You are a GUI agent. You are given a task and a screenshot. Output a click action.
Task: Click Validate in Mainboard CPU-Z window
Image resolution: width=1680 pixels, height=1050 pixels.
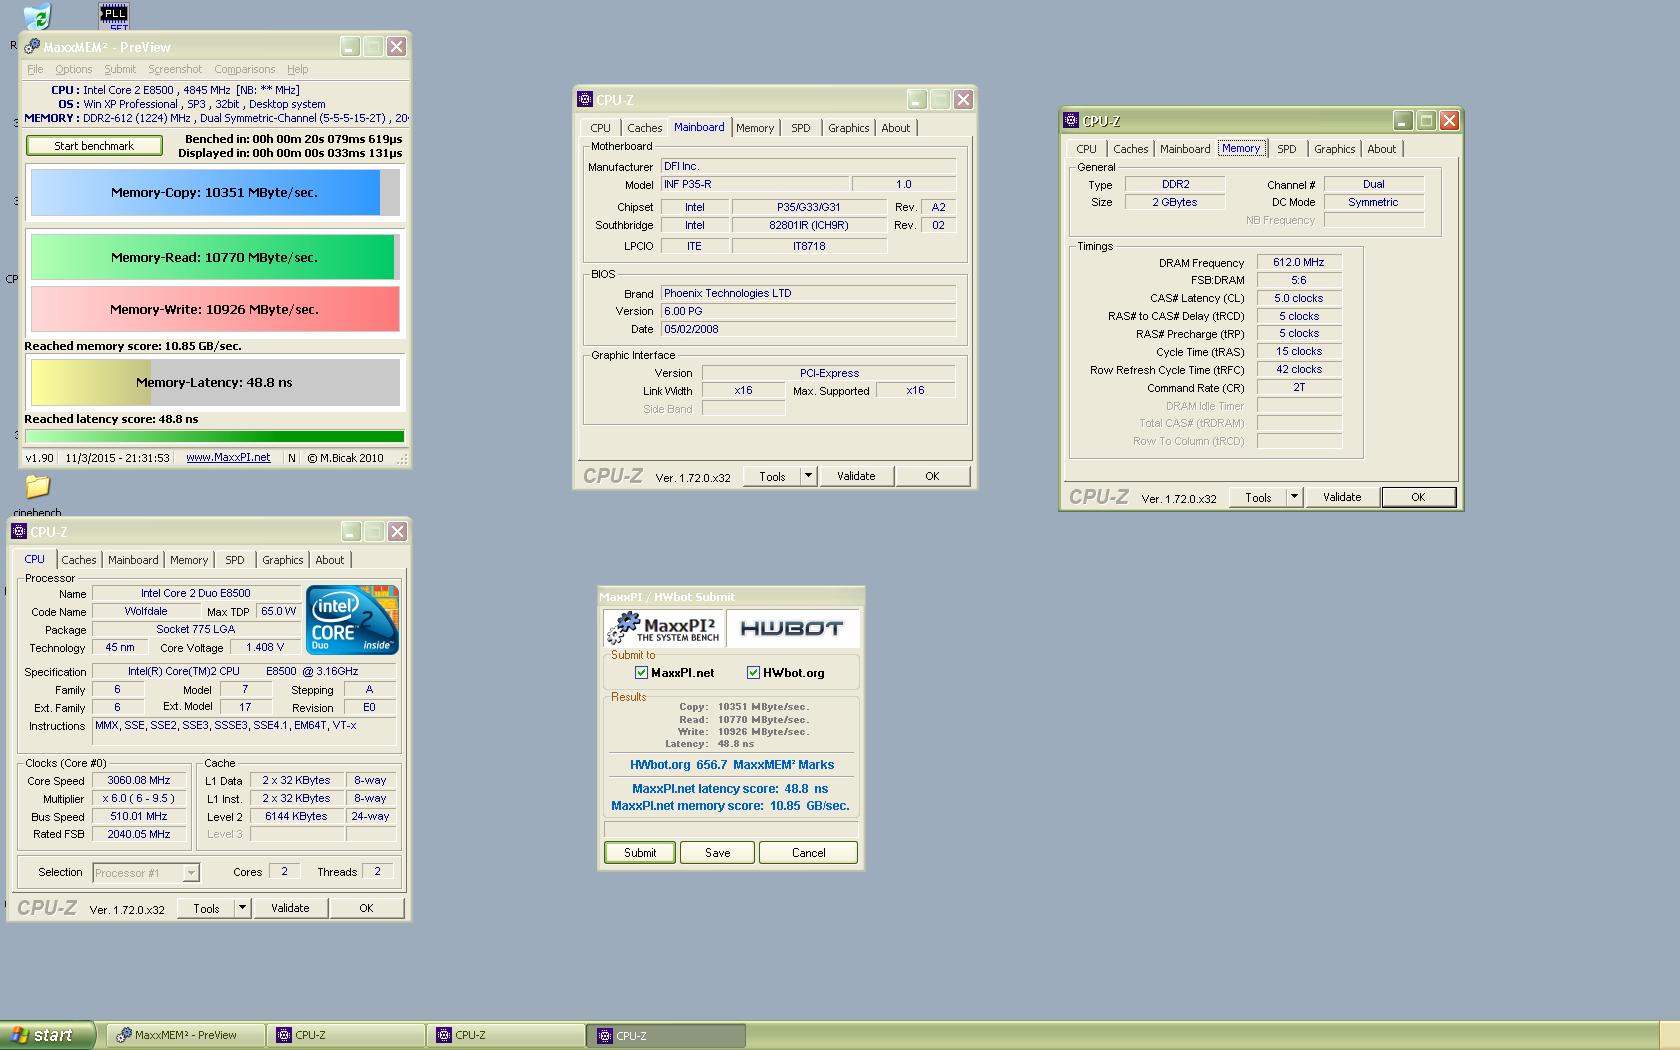pos(856,476)
